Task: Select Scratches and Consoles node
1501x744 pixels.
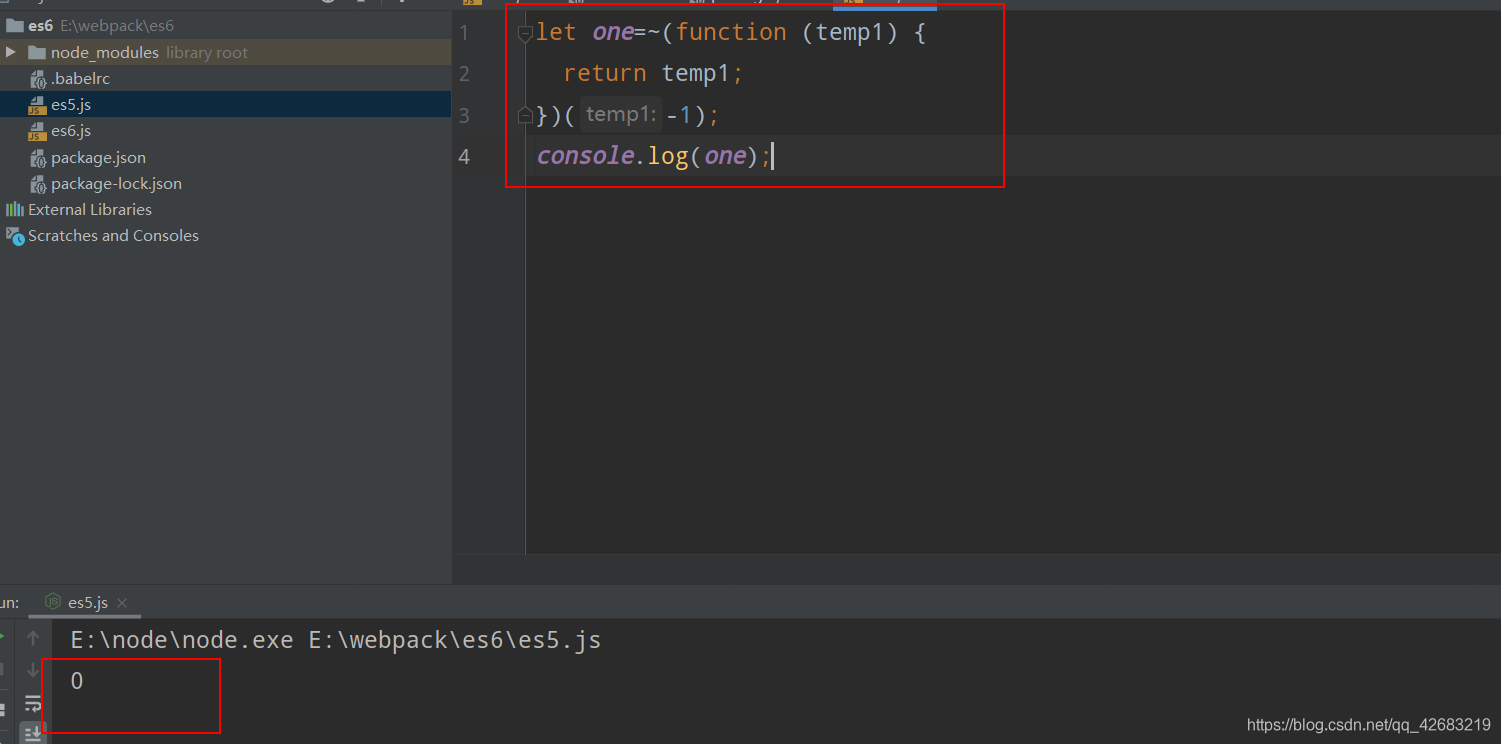Action: (113, 235)
